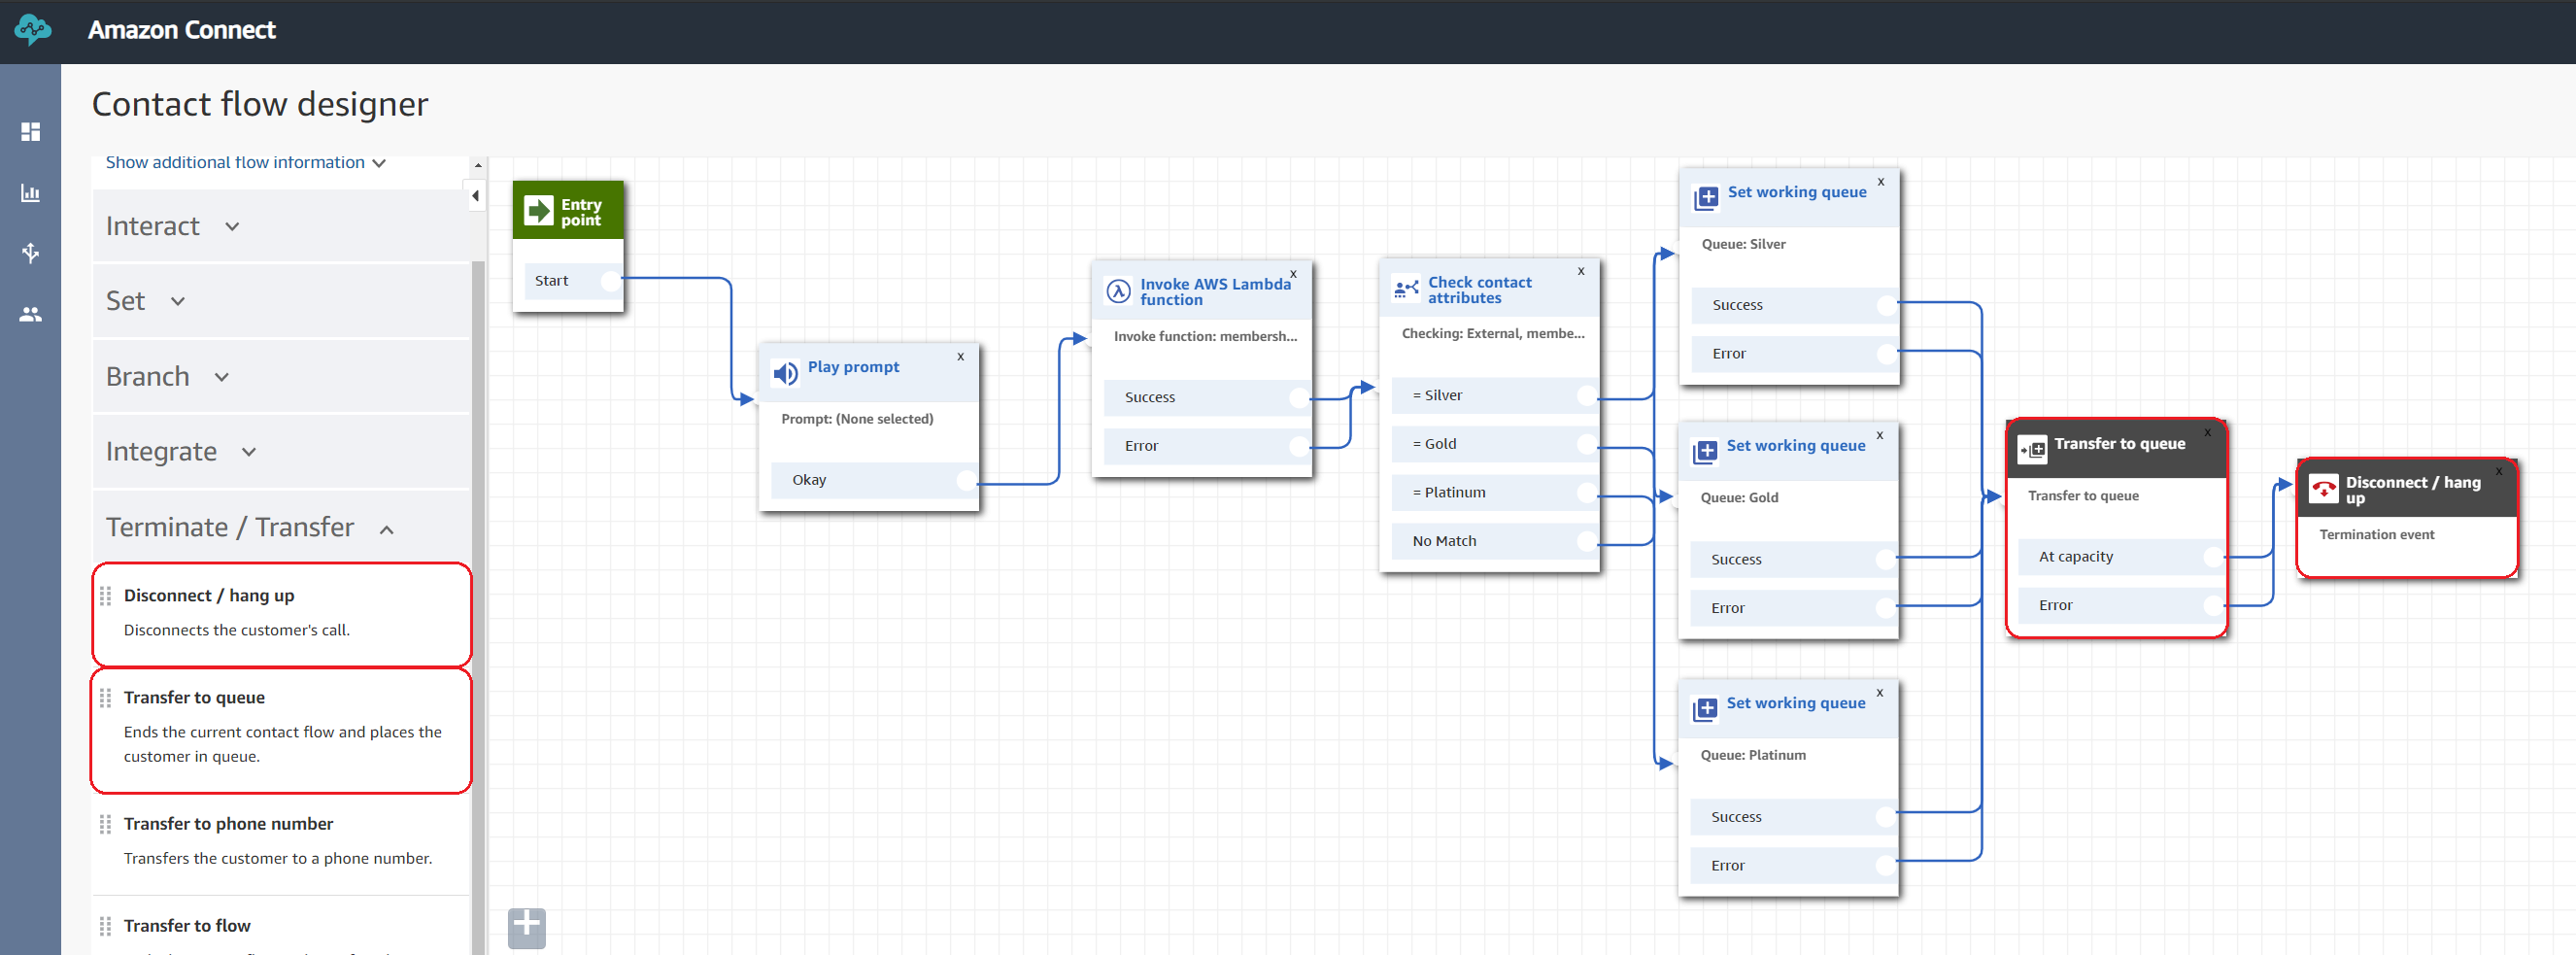This screenshot has height=955, width=2576.
Task: Open the users sidebar icon
Action: coord(31,314)
